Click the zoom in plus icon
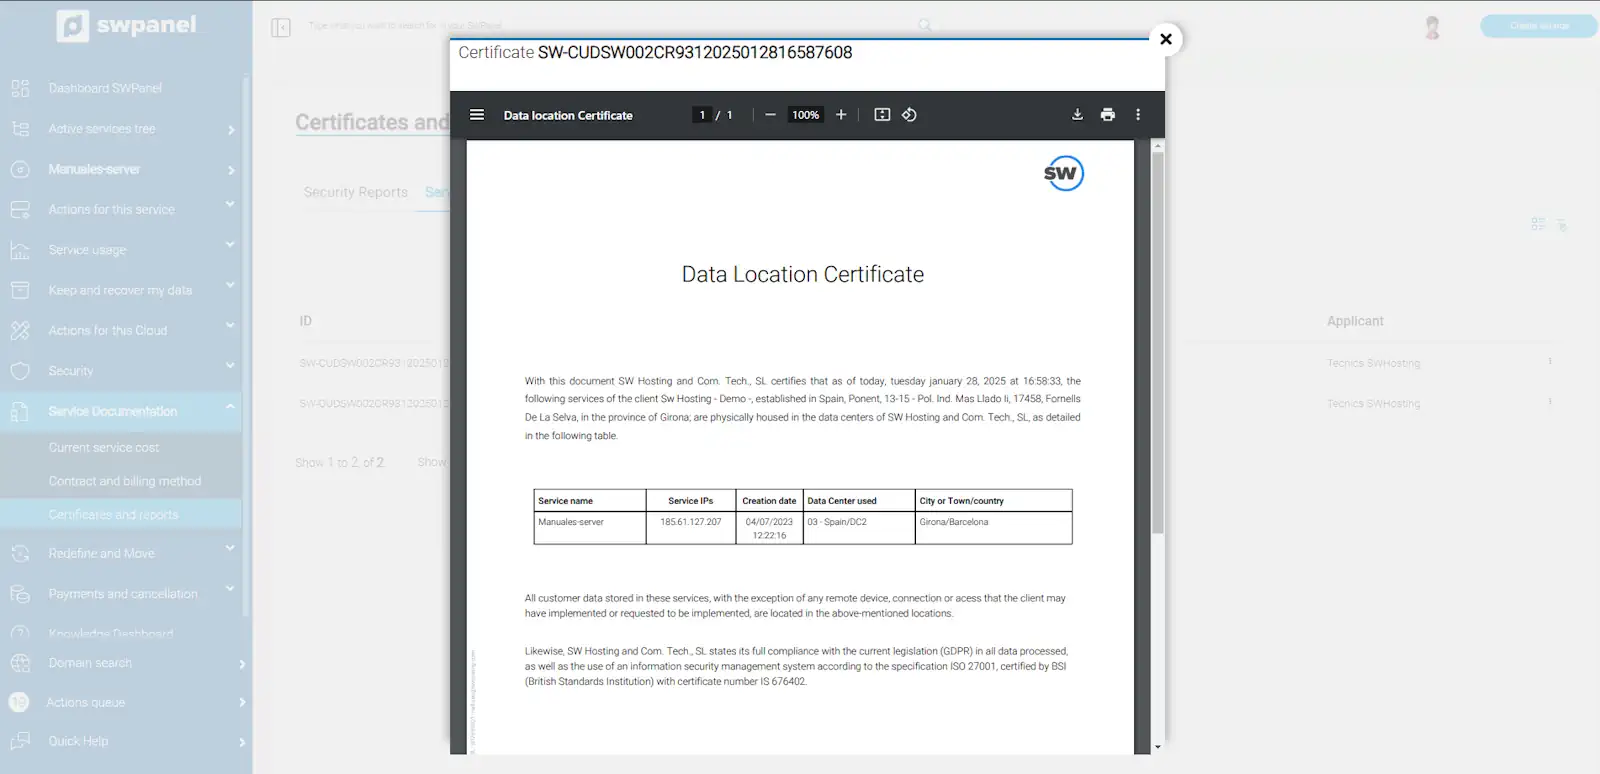Viewport: 1600px width, 774px height. [x=841, y=115]
